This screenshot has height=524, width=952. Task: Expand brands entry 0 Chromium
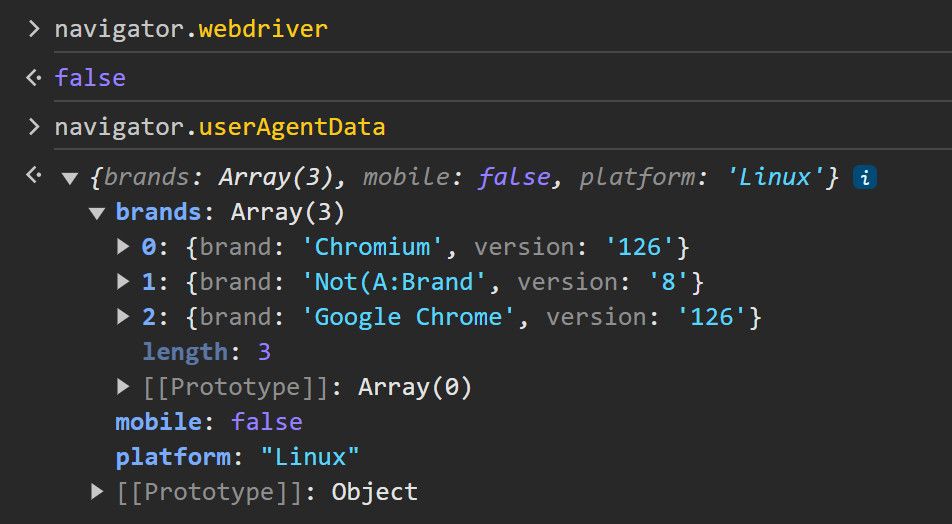123,247
